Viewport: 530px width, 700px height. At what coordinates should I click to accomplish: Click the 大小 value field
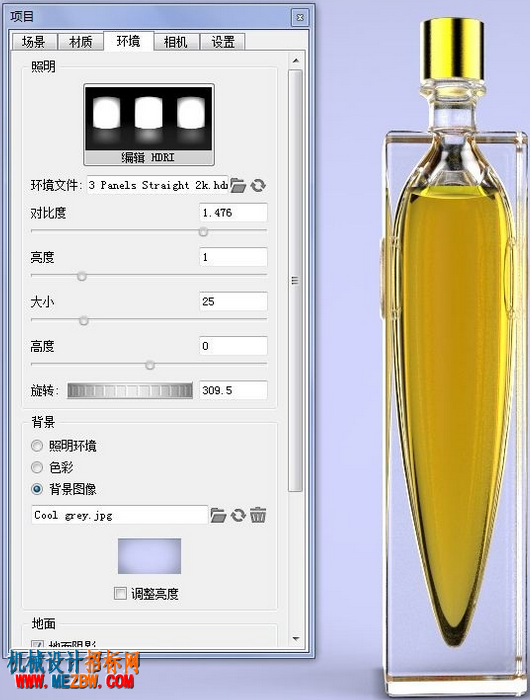tap(233, 301)
